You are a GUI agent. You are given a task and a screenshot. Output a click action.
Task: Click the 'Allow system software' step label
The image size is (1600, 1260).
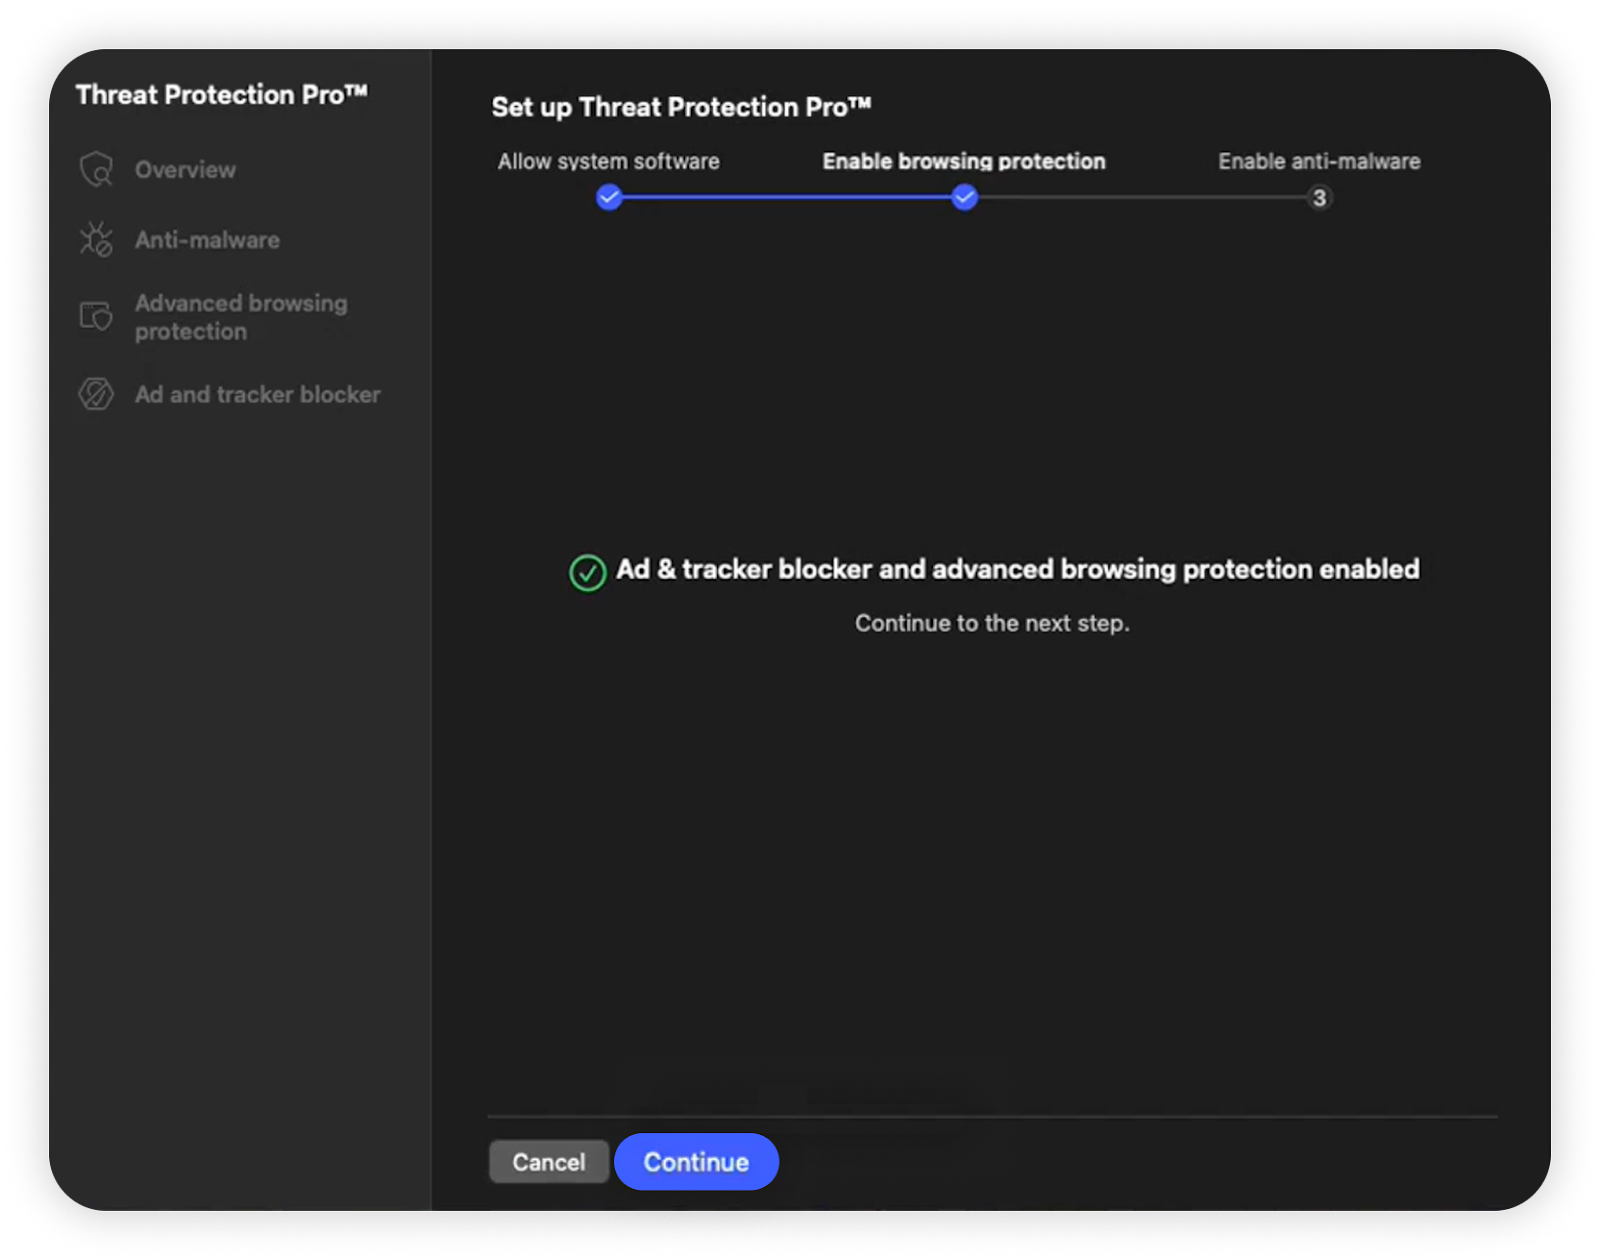tap(608, 161)
